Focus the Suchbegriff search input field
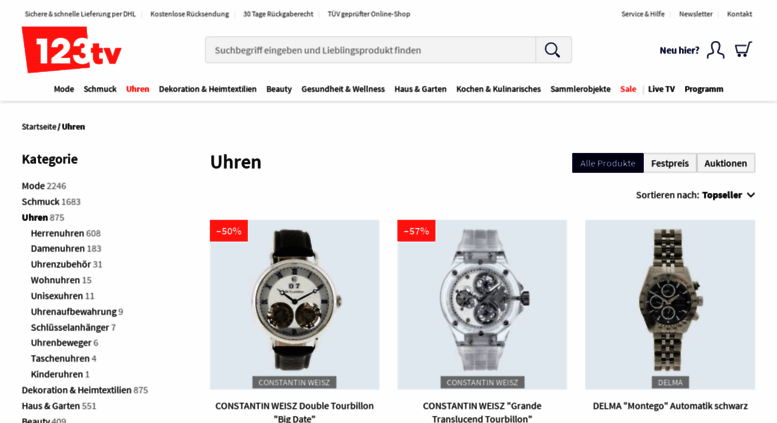This screenshot has width=777, height=423. click(x=371, y=50)
